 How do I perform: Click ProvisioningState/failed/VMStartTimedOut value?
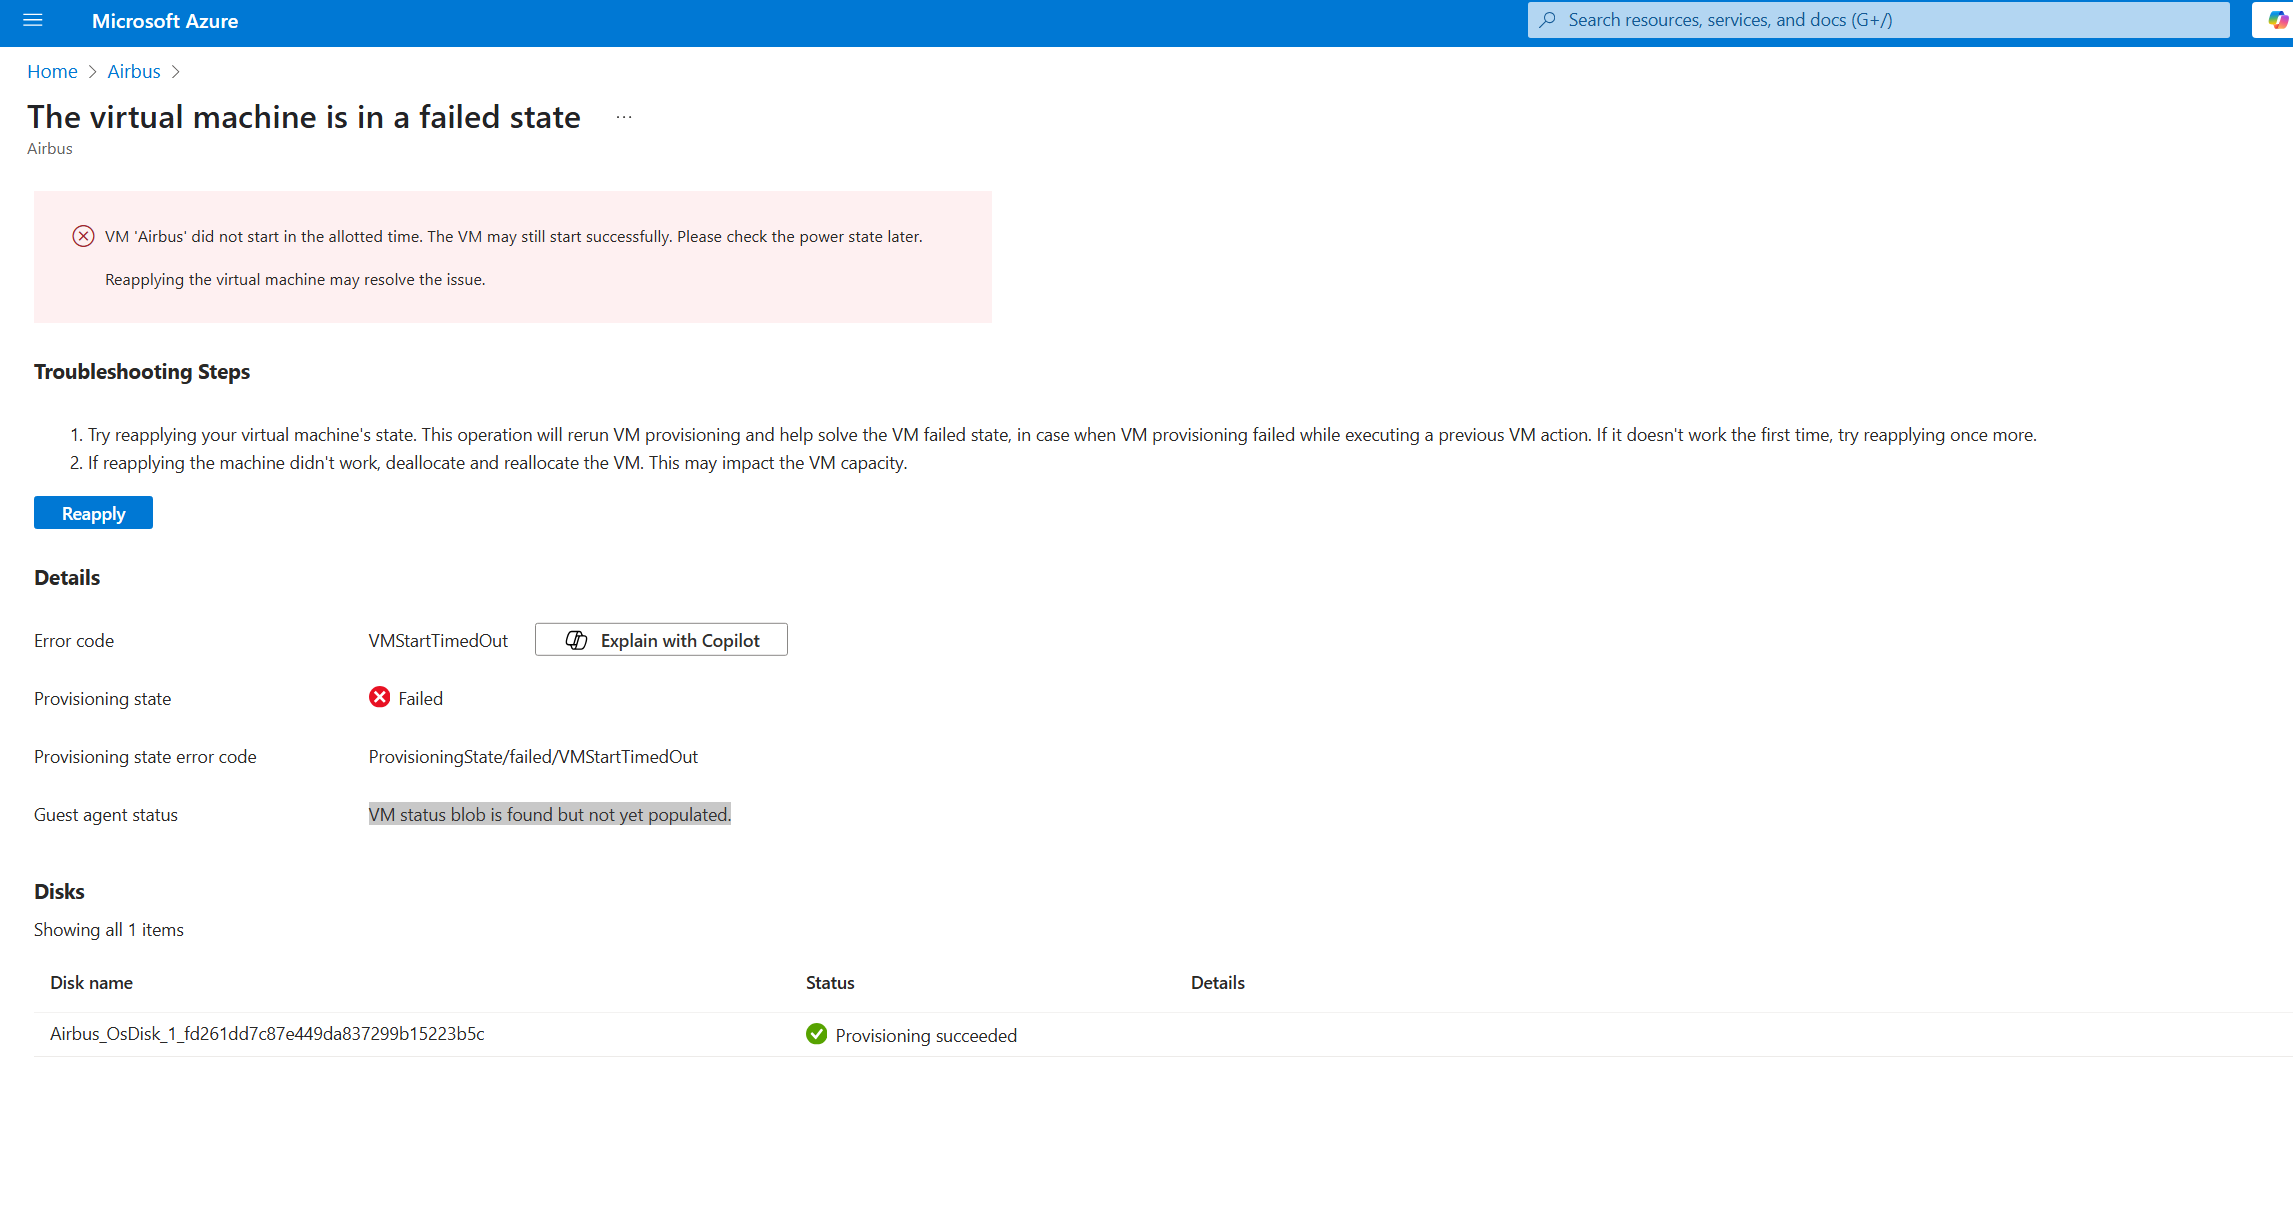[533, 756]
